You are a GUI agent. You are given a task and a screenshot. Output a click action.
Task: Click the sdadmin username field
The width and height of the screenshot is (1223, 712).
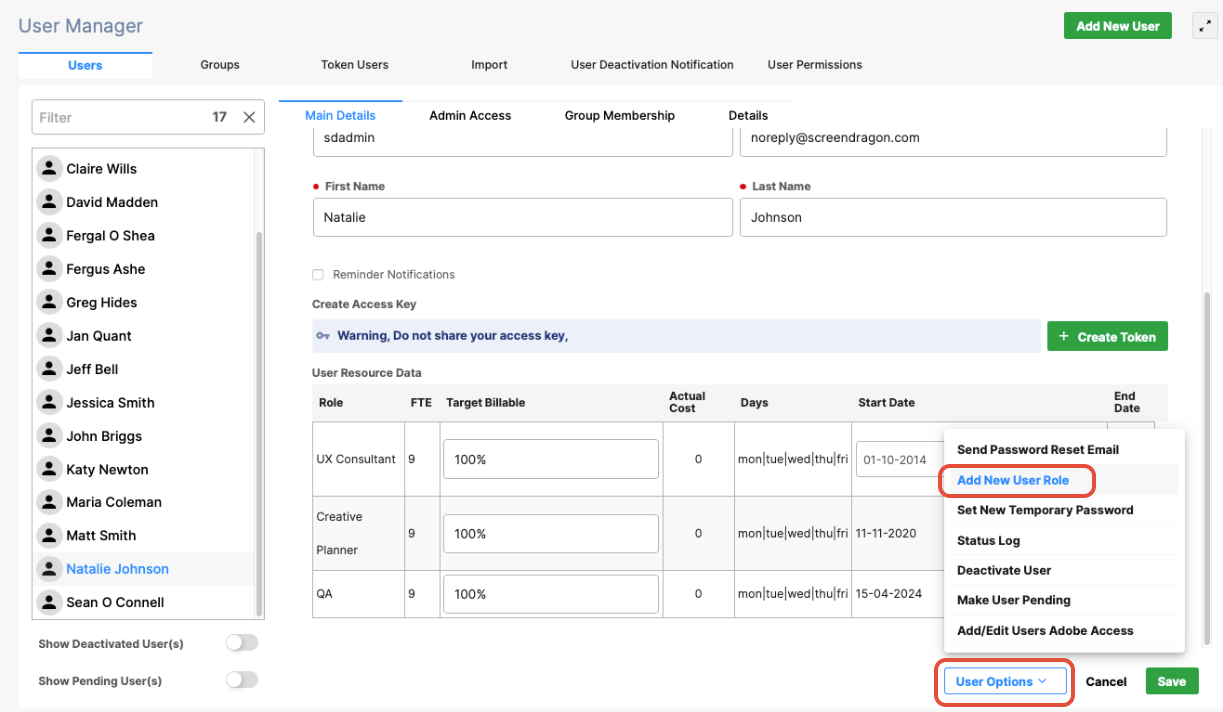click(522, 140)
